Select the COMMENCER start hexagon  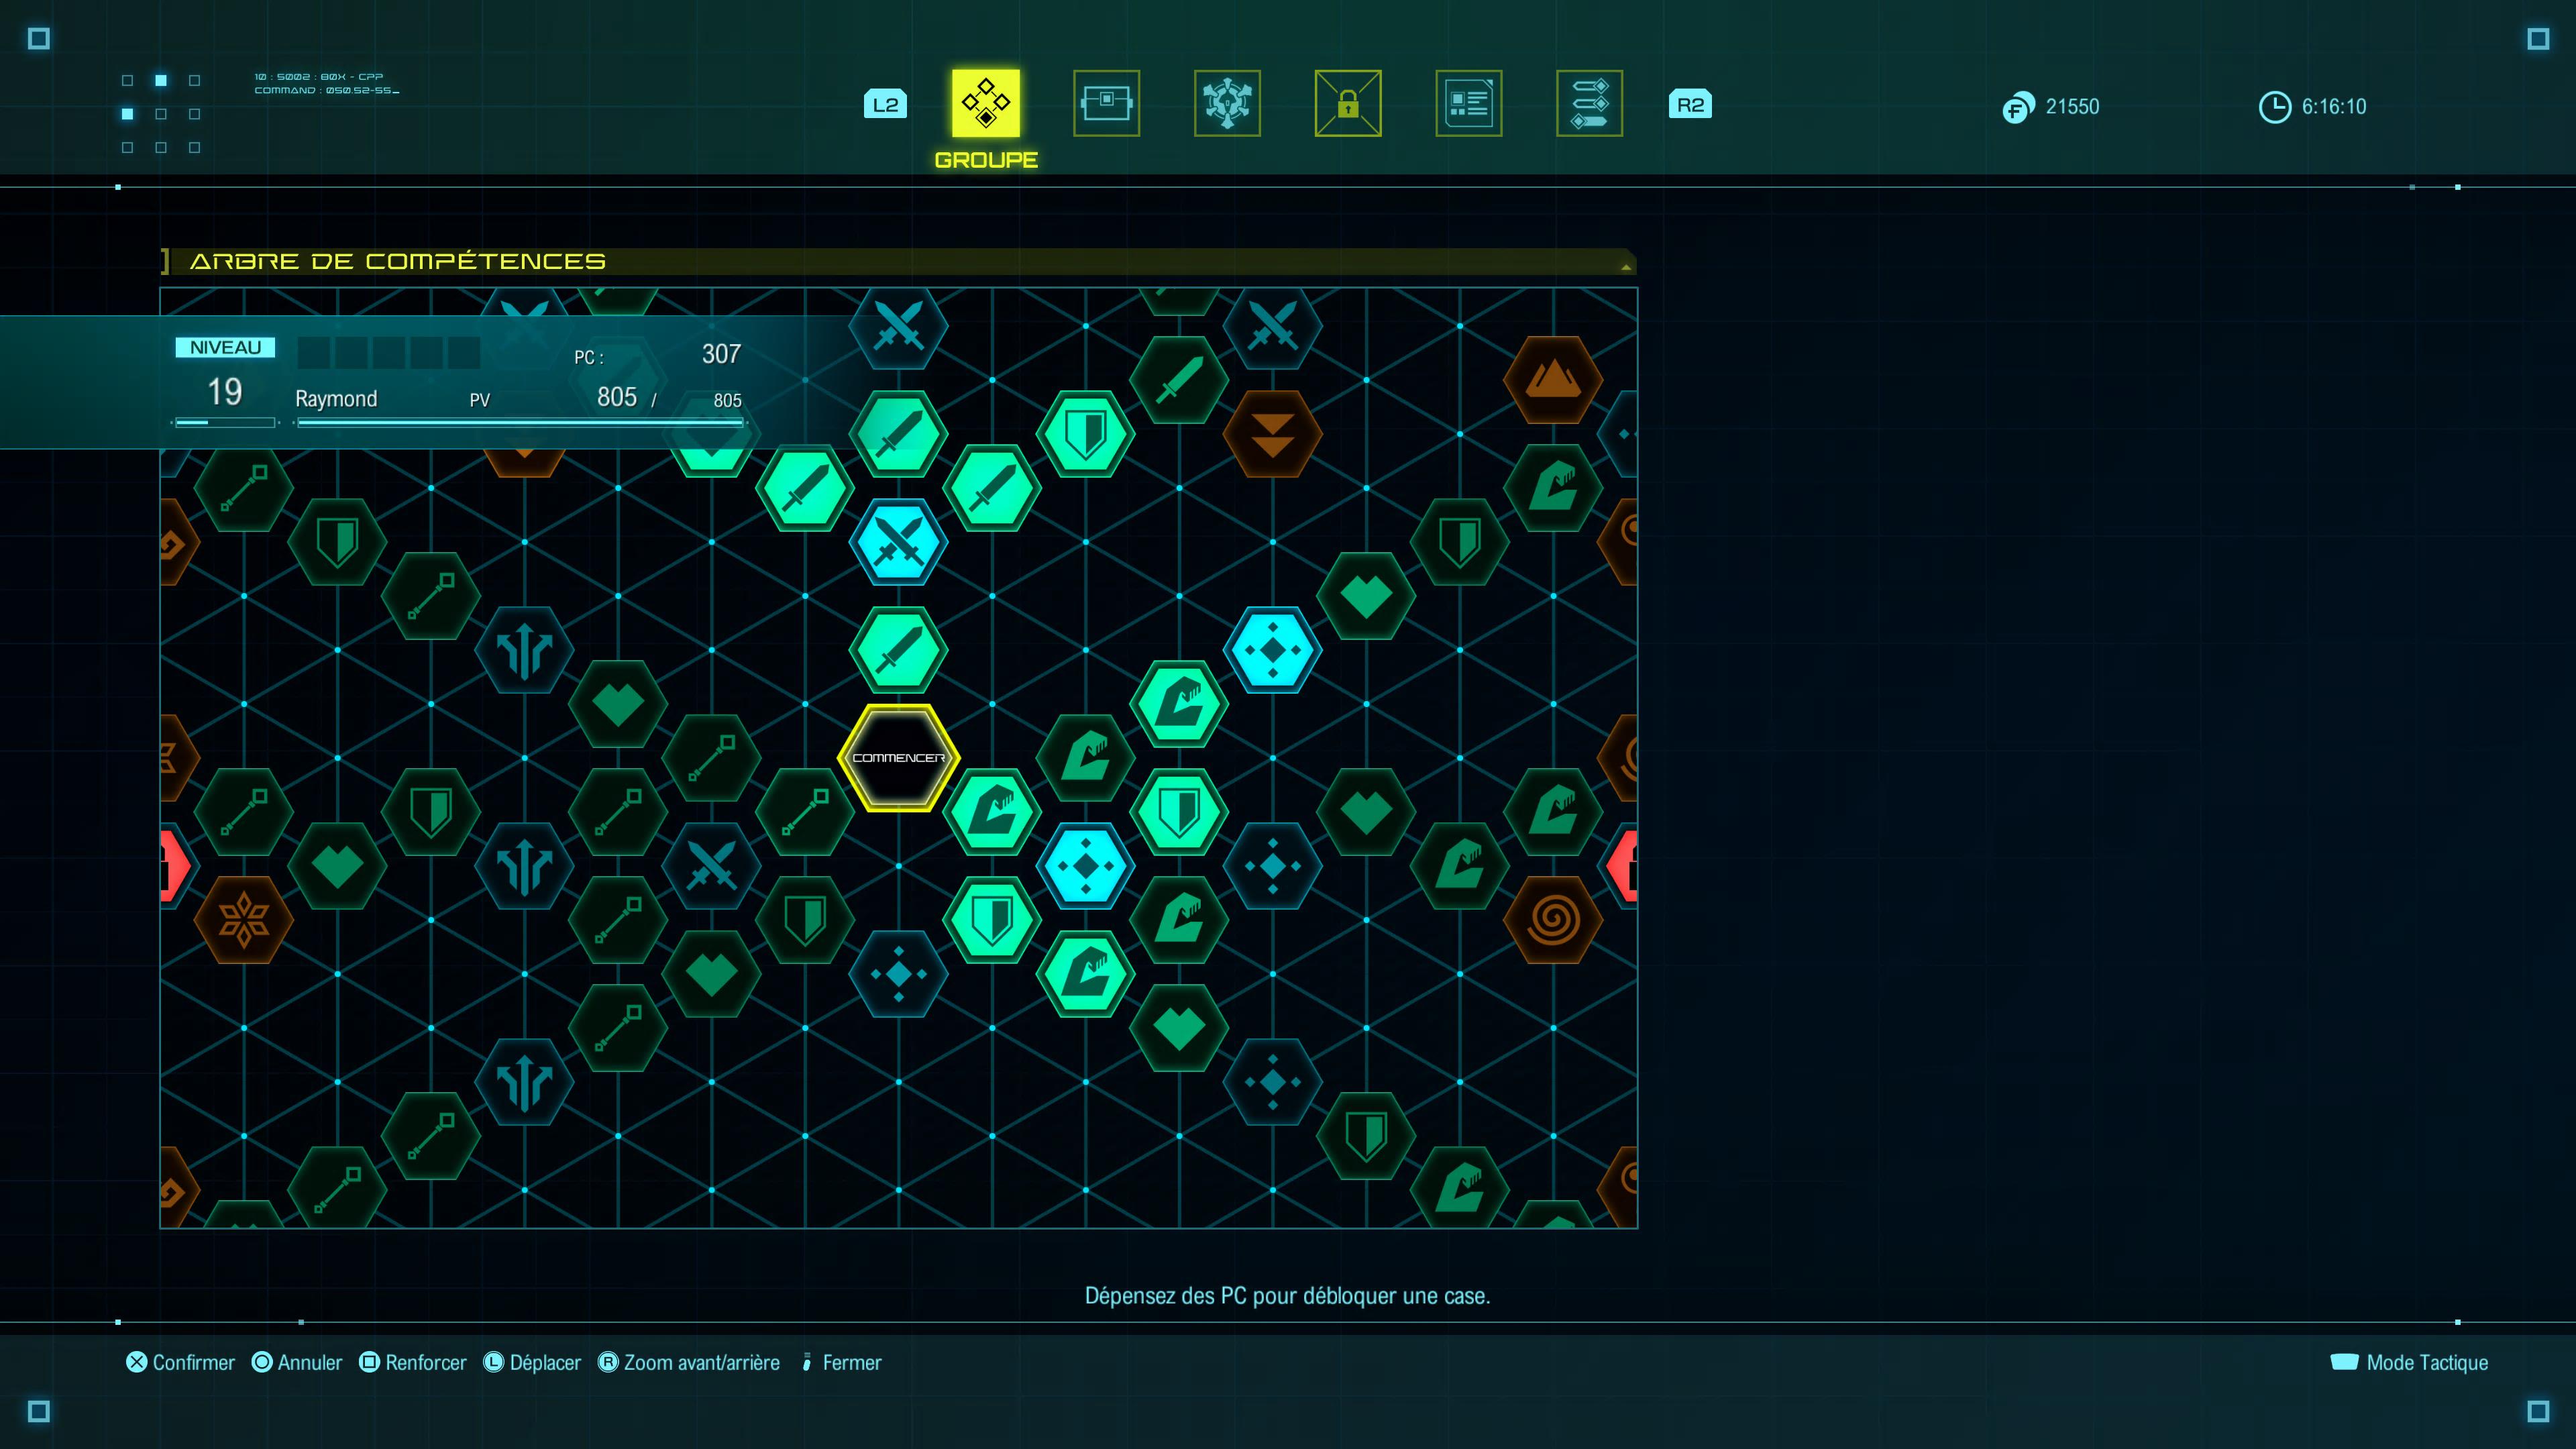coord(898,758)
